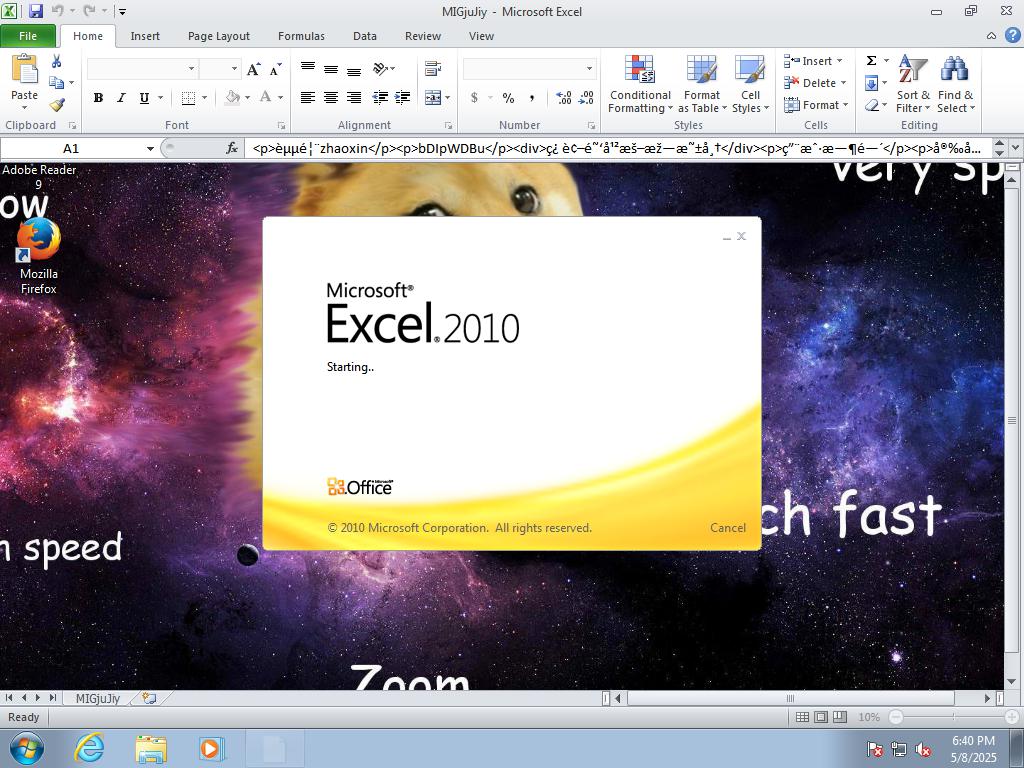Viewport: 1024px width, 768px height.
Task: Click the Grow Font icon
Action: 253,69
